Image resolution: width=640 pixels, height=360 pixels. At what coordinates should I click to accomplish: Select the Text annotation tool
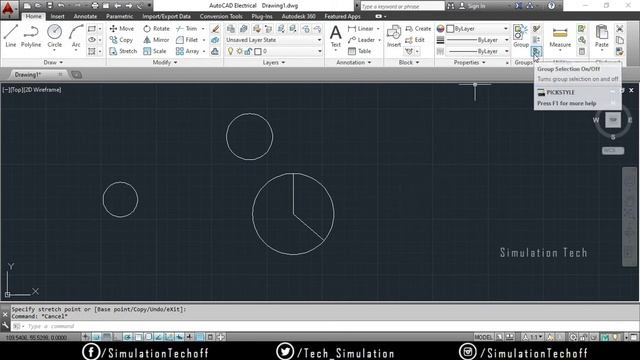336,36
